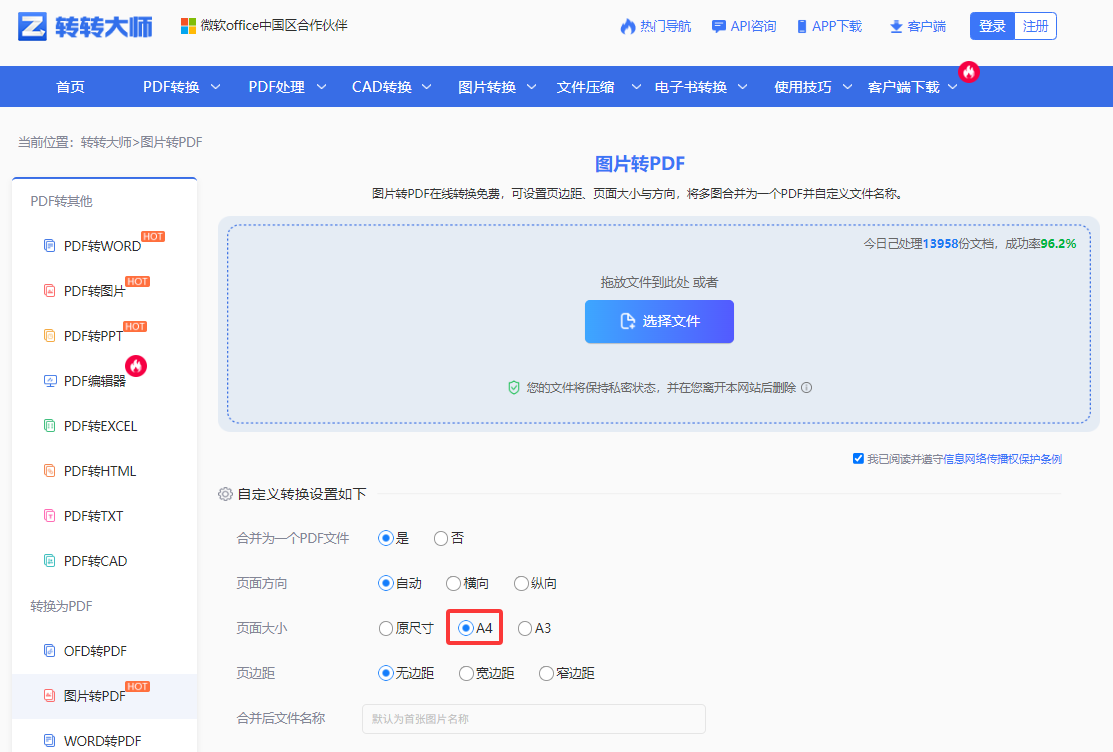Select 窄边距 margin option
1113x752 pixels.
546,673
